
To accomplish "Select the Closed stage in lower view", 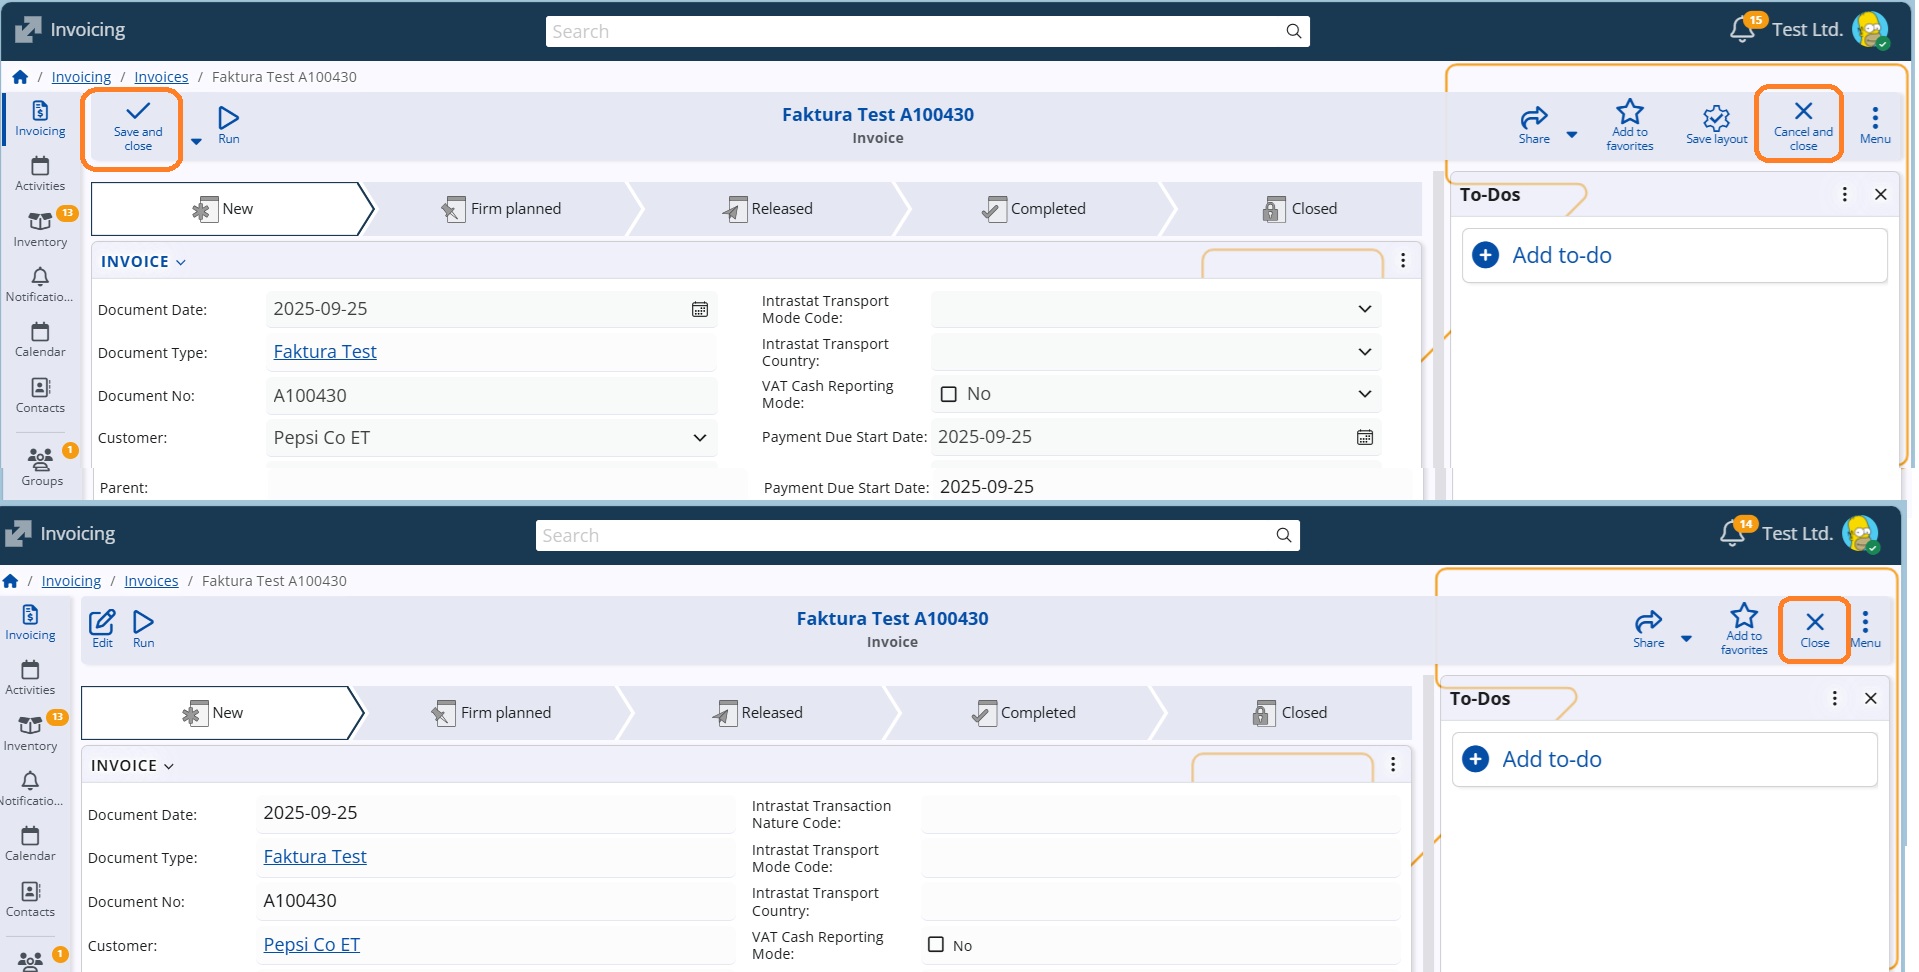I will 1290,713.
